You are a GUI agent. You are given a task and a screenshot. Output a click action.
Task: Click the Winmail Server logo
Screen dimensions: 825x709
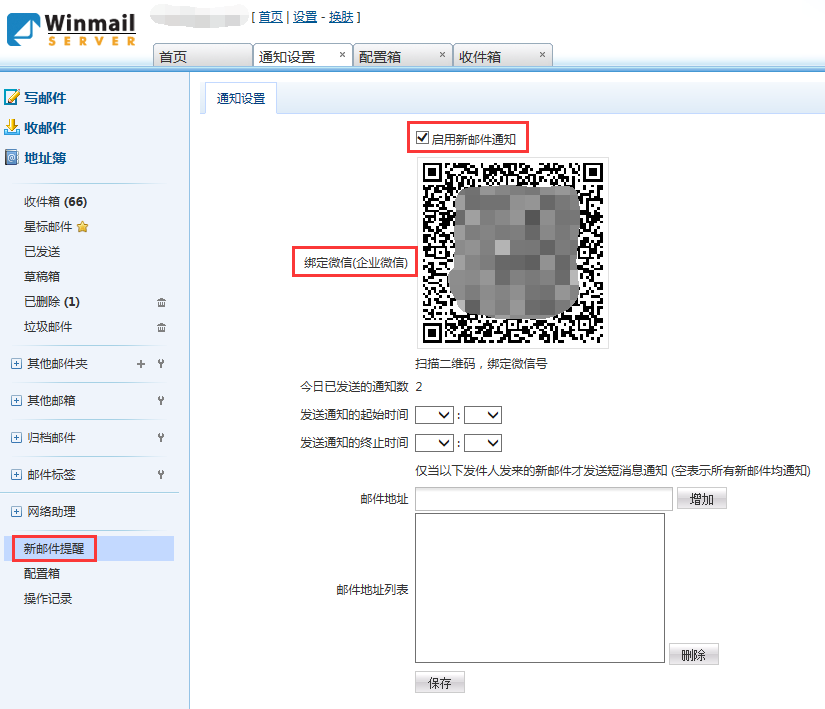click(x=72, y=29)
